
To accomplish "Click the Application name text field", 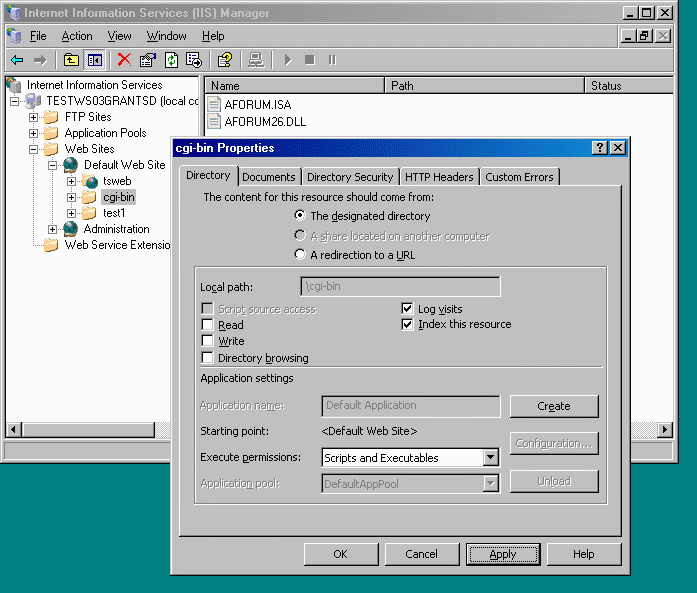I will pyautogui.click(x=411, y=405).
